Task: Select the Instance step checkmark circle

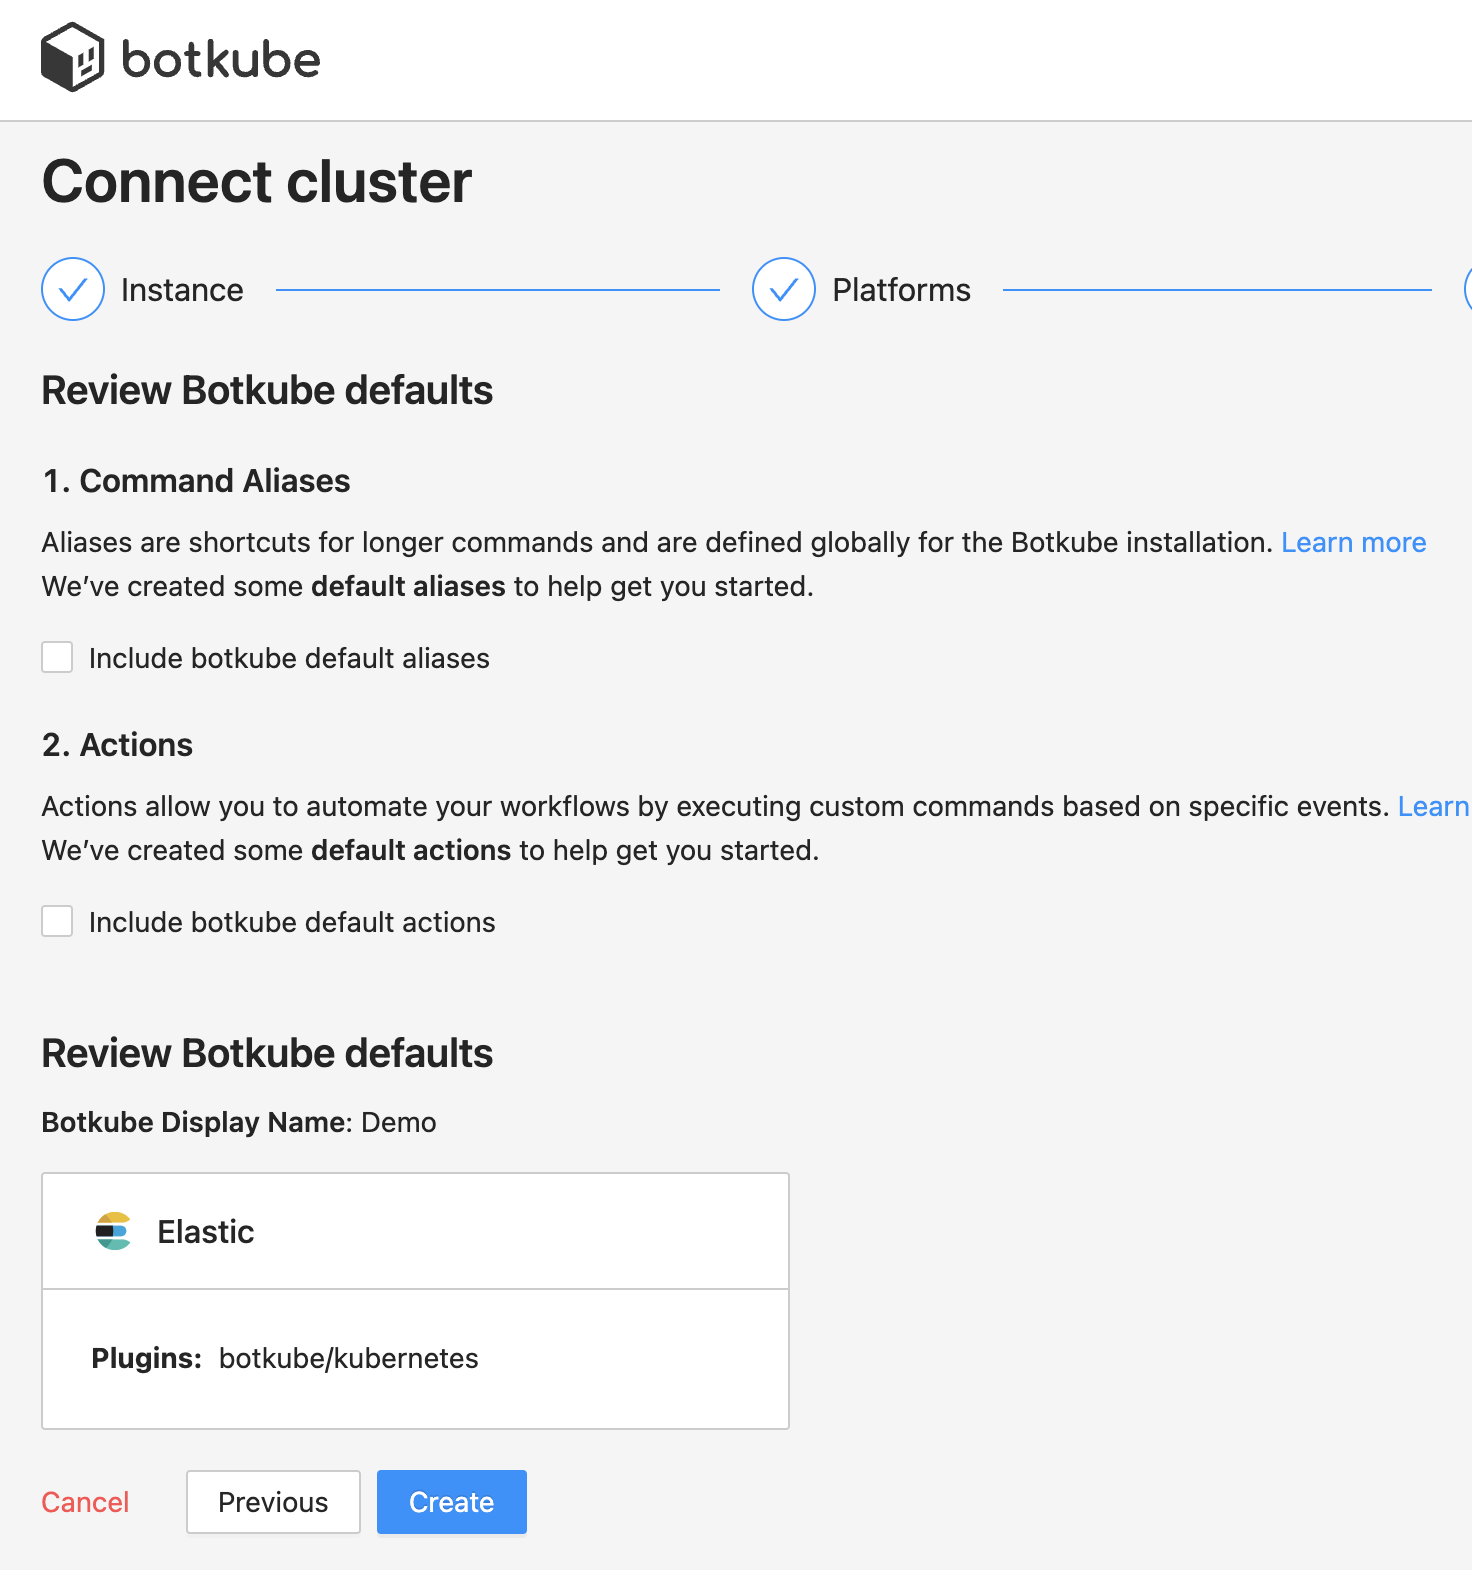Action: [73, 289]
